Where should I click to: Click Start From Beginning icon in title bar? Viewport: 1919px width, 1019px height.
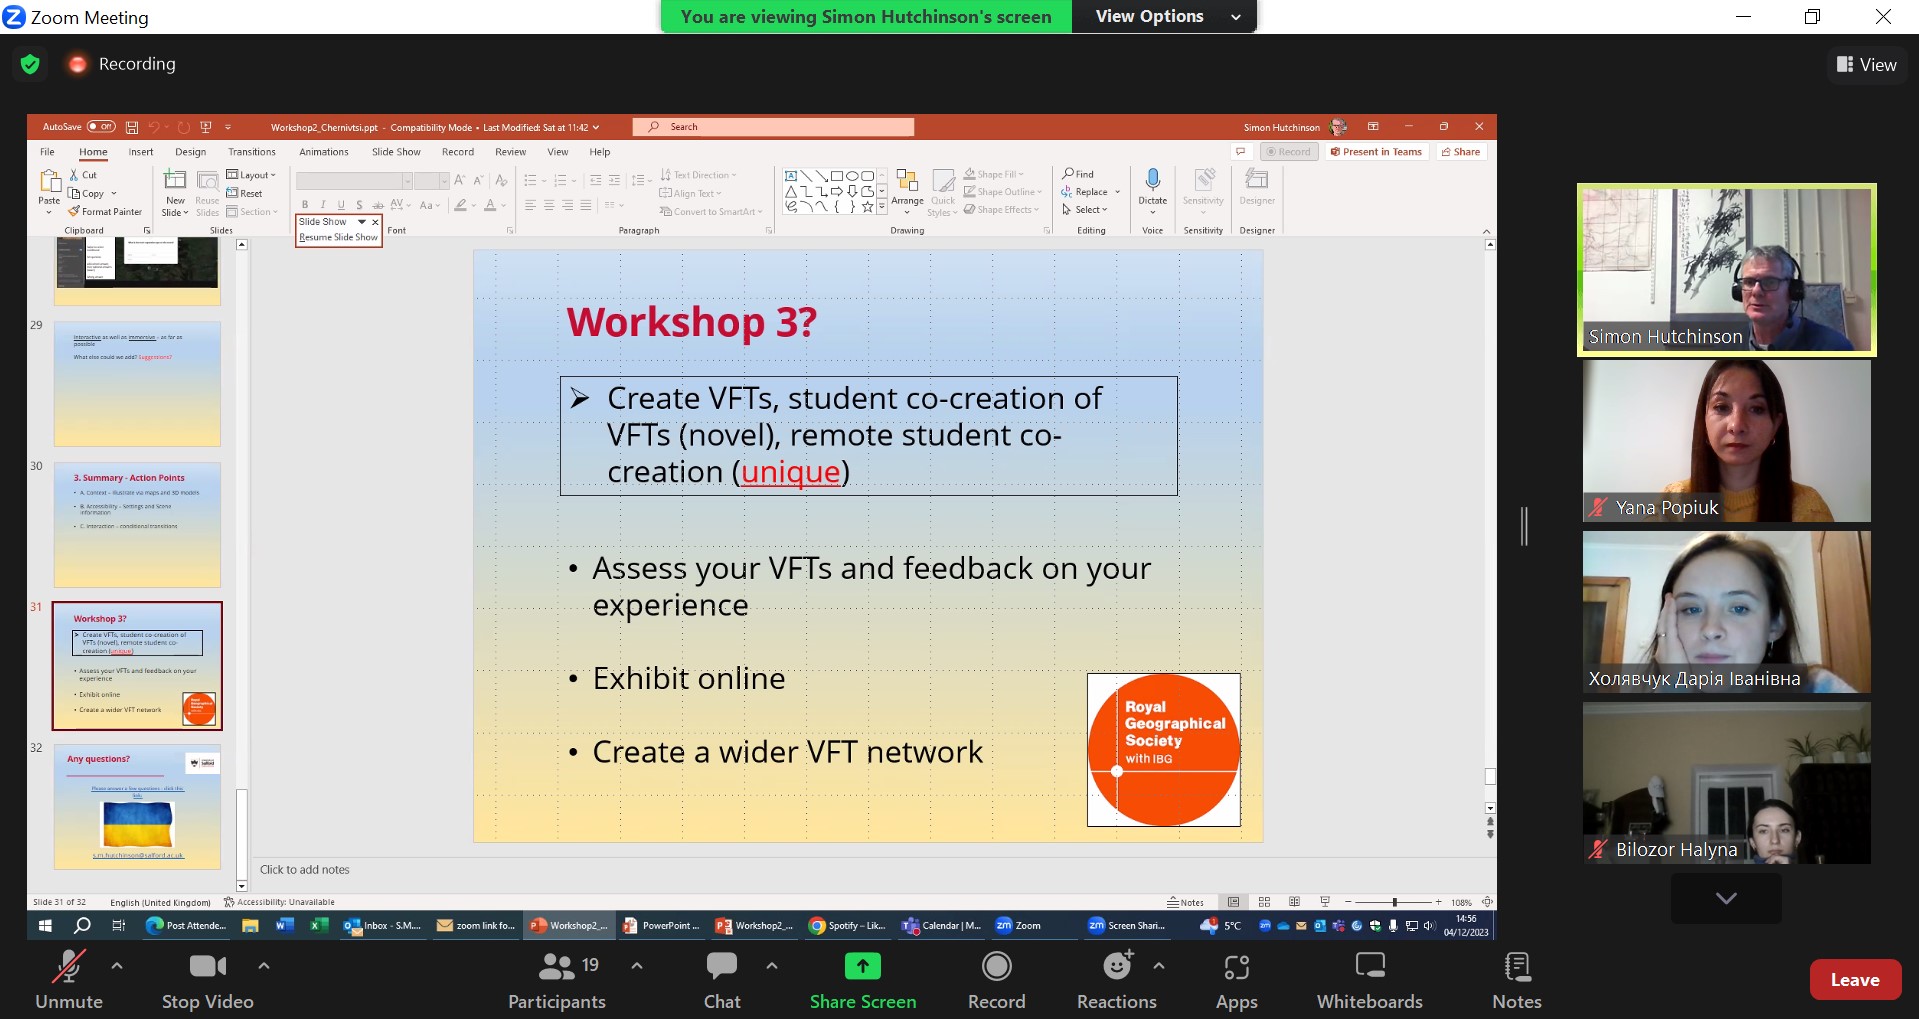pyautogui.click(x=206, y=127)
